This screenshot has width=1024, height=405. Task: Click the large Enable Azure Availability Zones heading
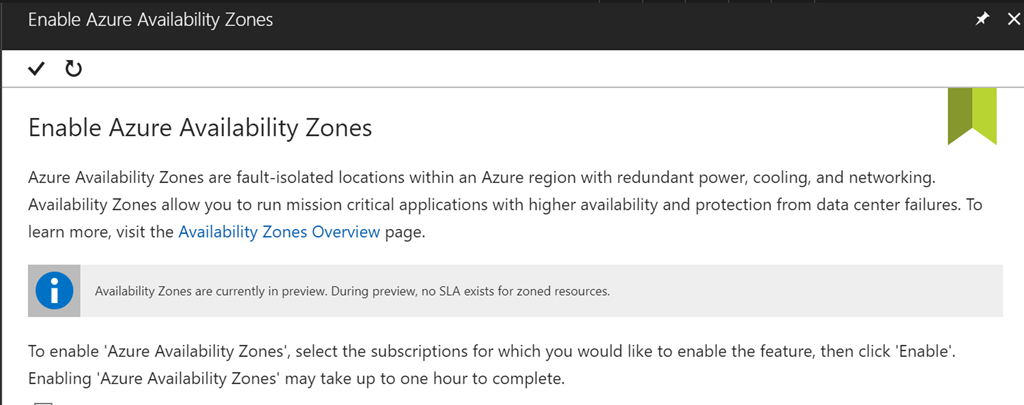click(200, 128)
